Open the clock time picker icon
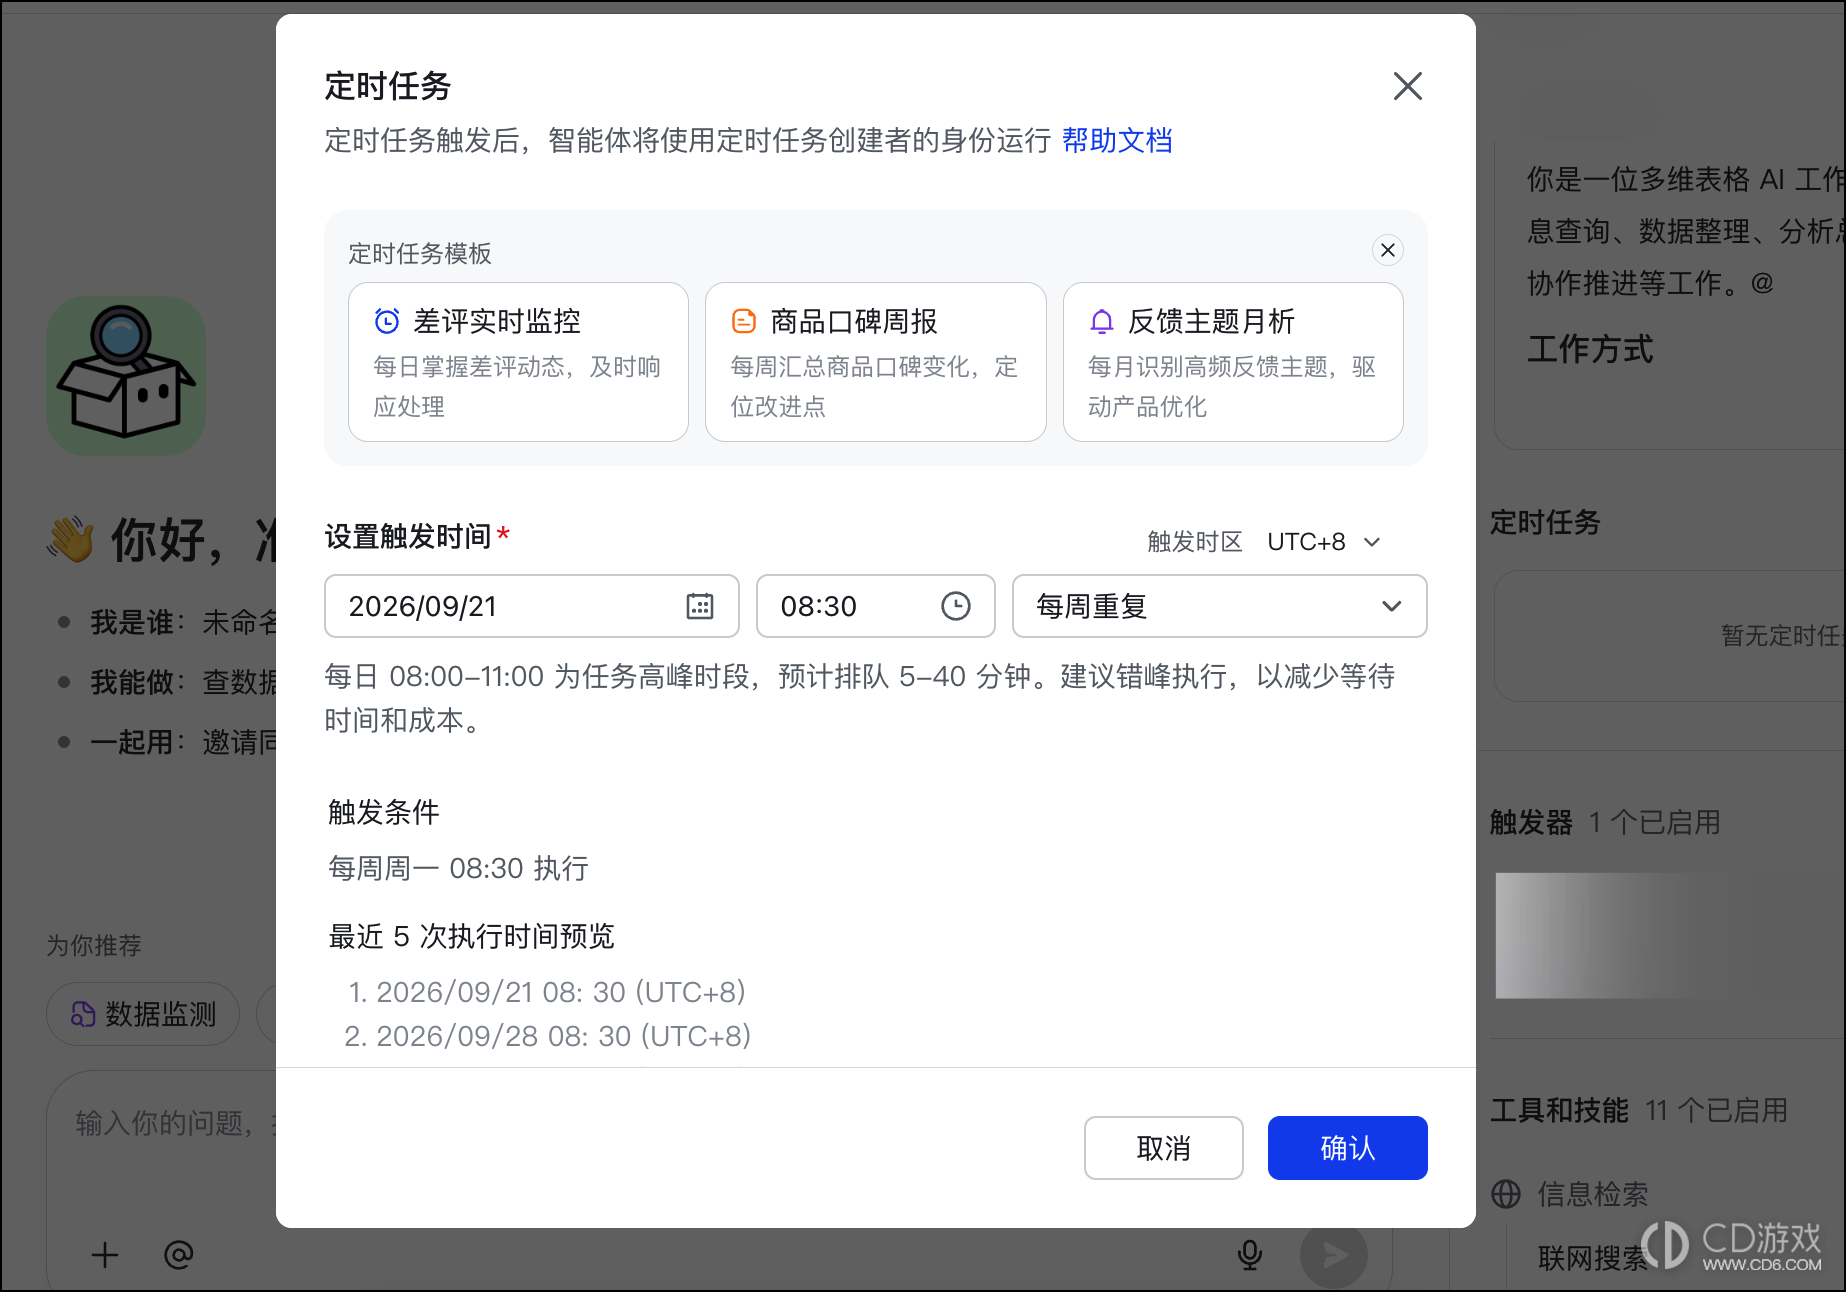The height and width of the screenshot is (1292, 1846). [x=956, y=606]
